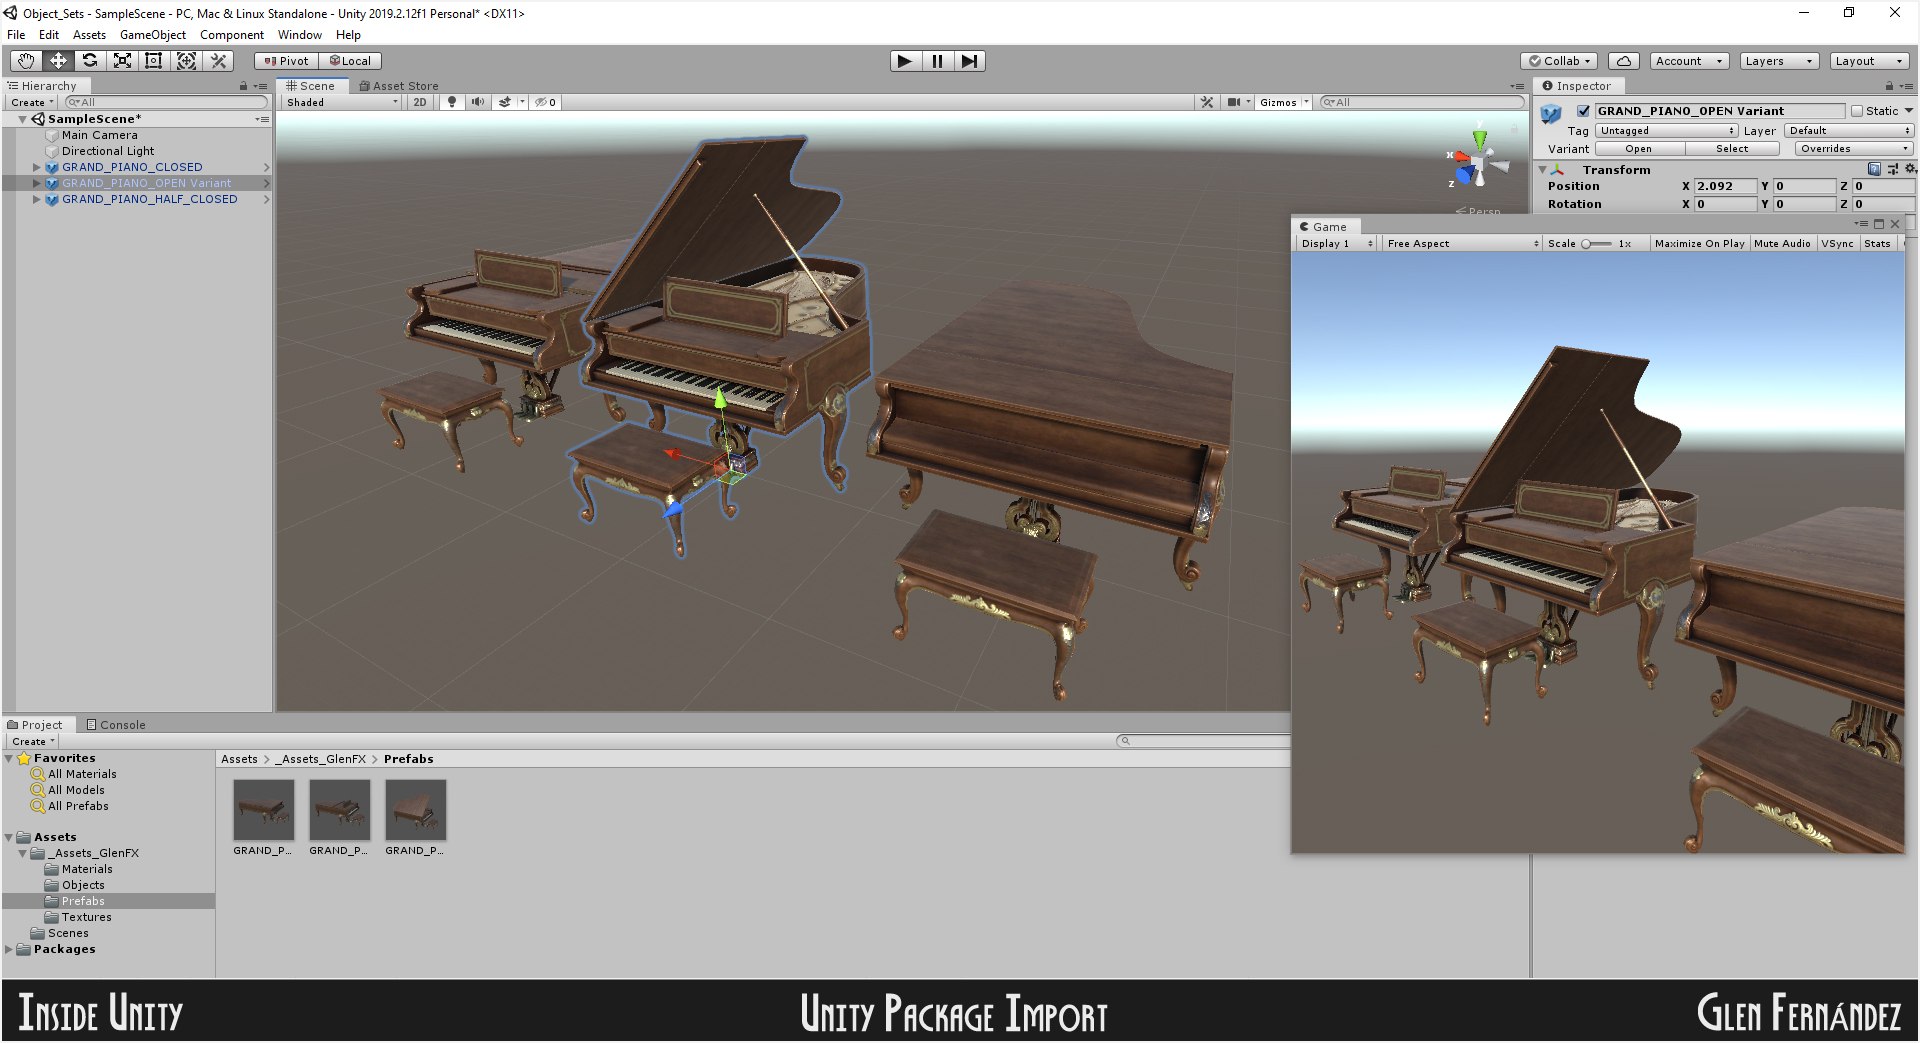Screen dimensions: 1920x1043
Task: Select the combined Transform tool
Action: (x=186, y=61)
